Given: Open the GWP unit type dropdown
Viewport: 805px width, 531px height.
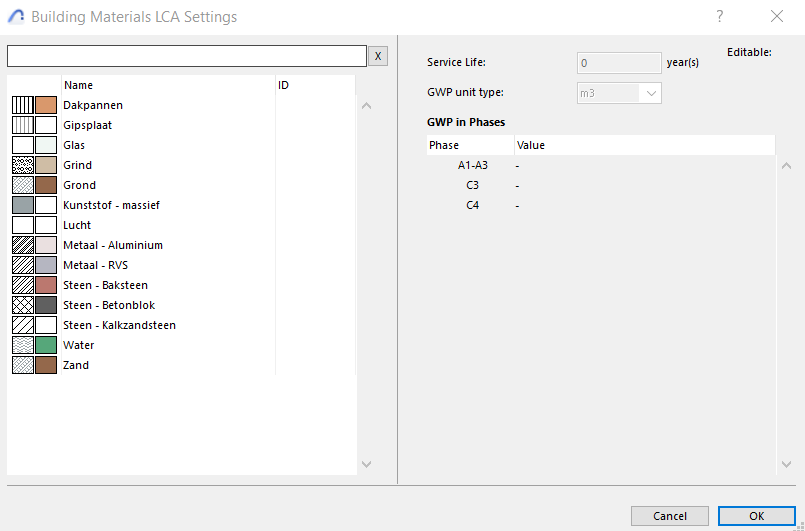Looking at the screenshot, I should point(619,93).
